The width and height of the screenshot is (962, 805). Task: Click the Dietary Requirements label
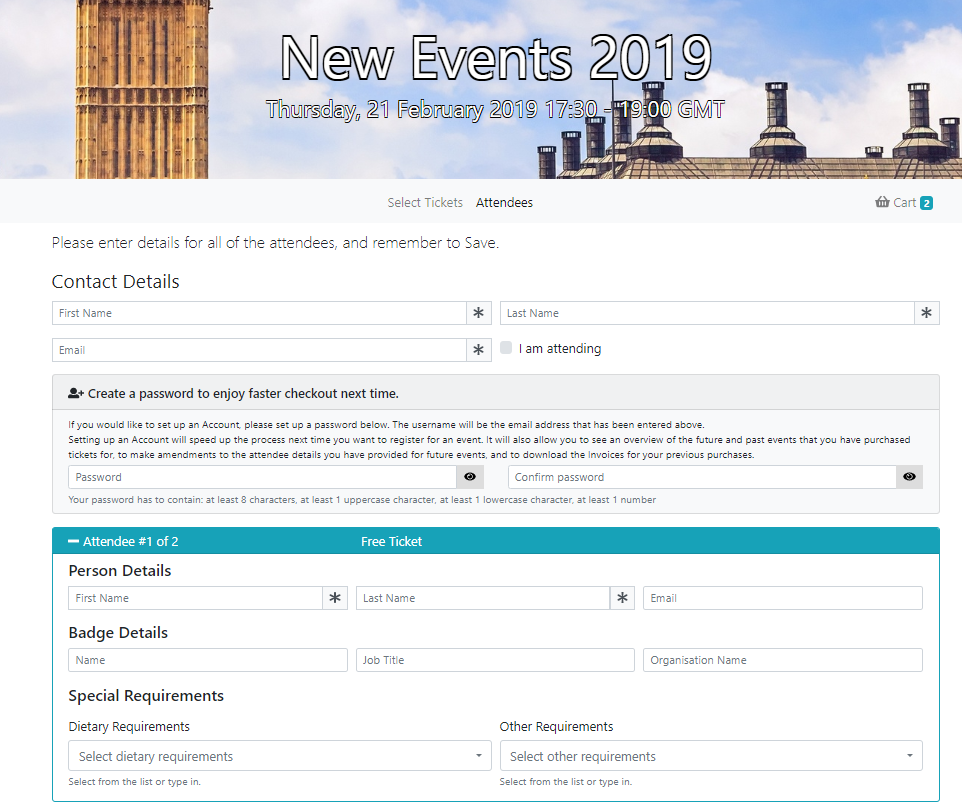129,726
